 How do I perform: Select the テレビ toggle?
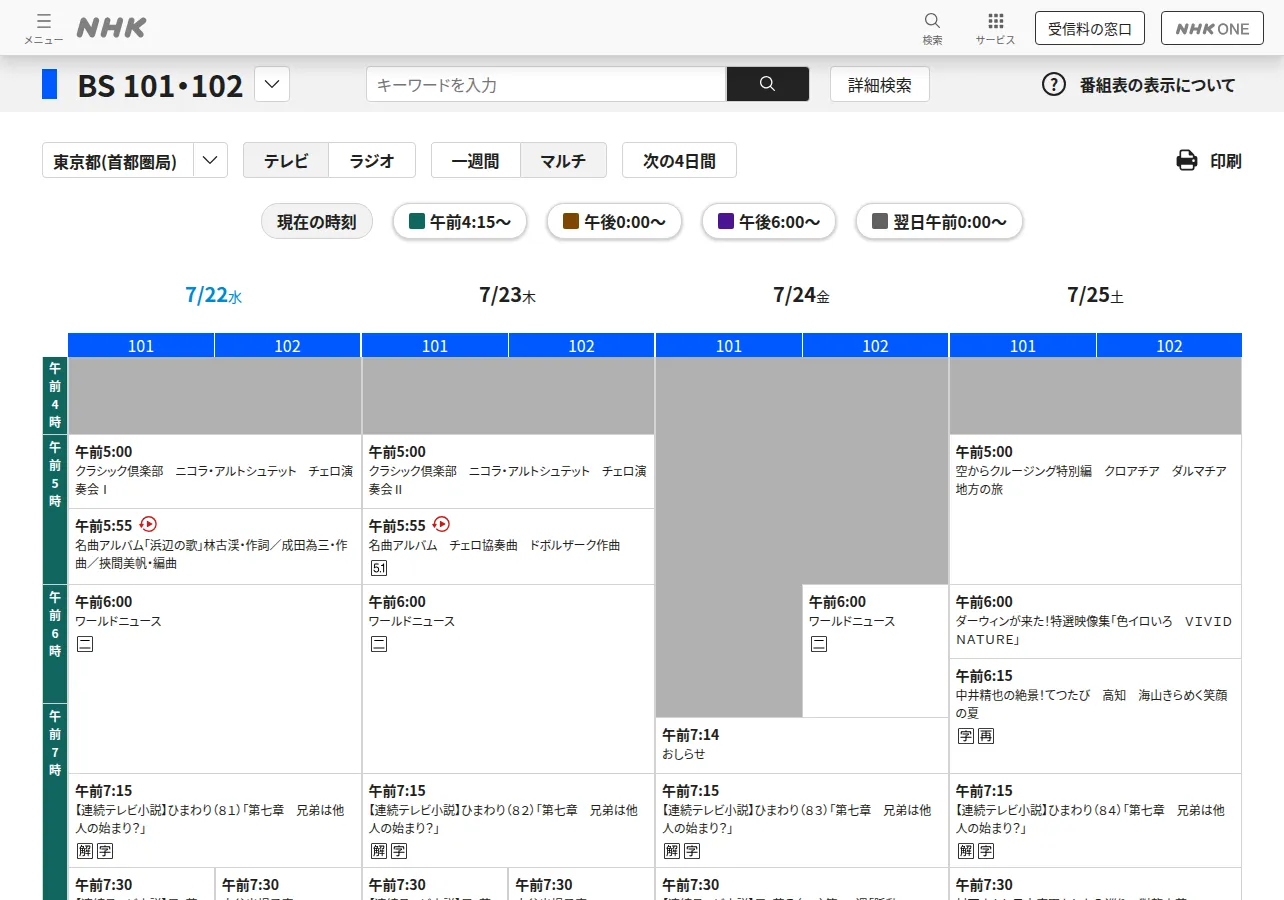pyautogui.click(x=286, y=160)
